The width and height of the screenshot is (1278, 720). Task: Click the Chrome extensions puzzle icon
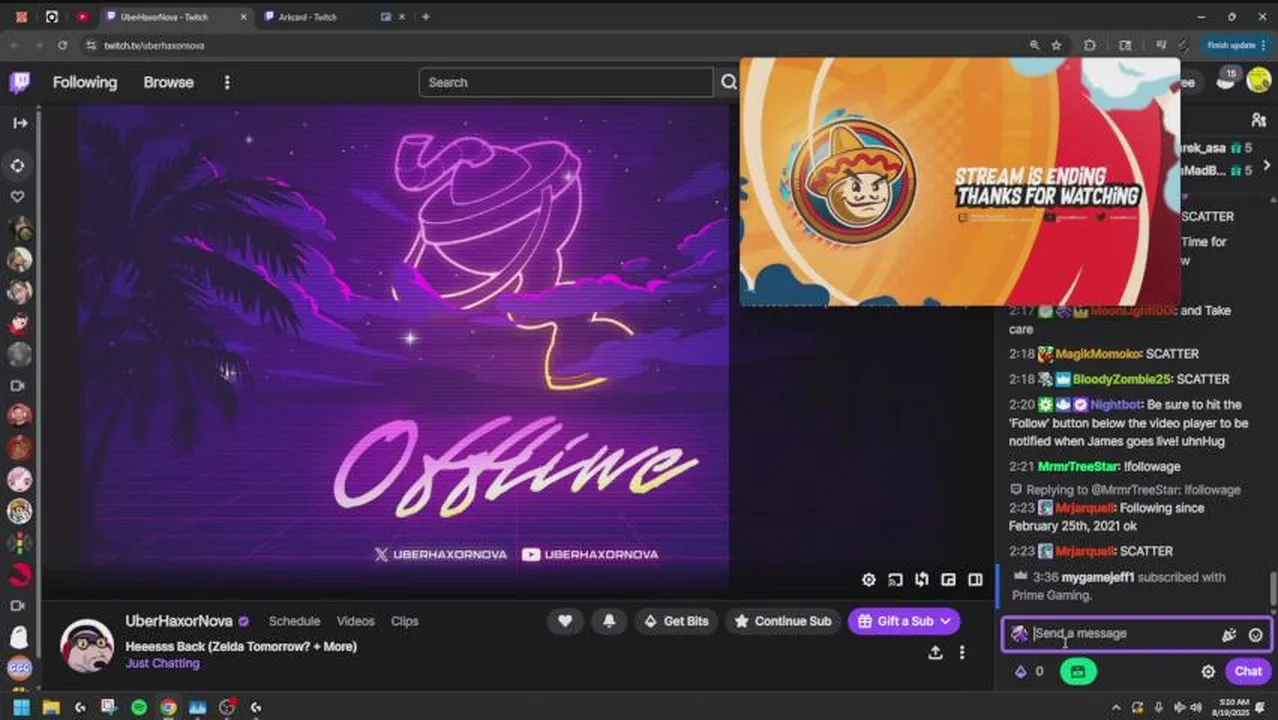click(x=1090, y=45)
